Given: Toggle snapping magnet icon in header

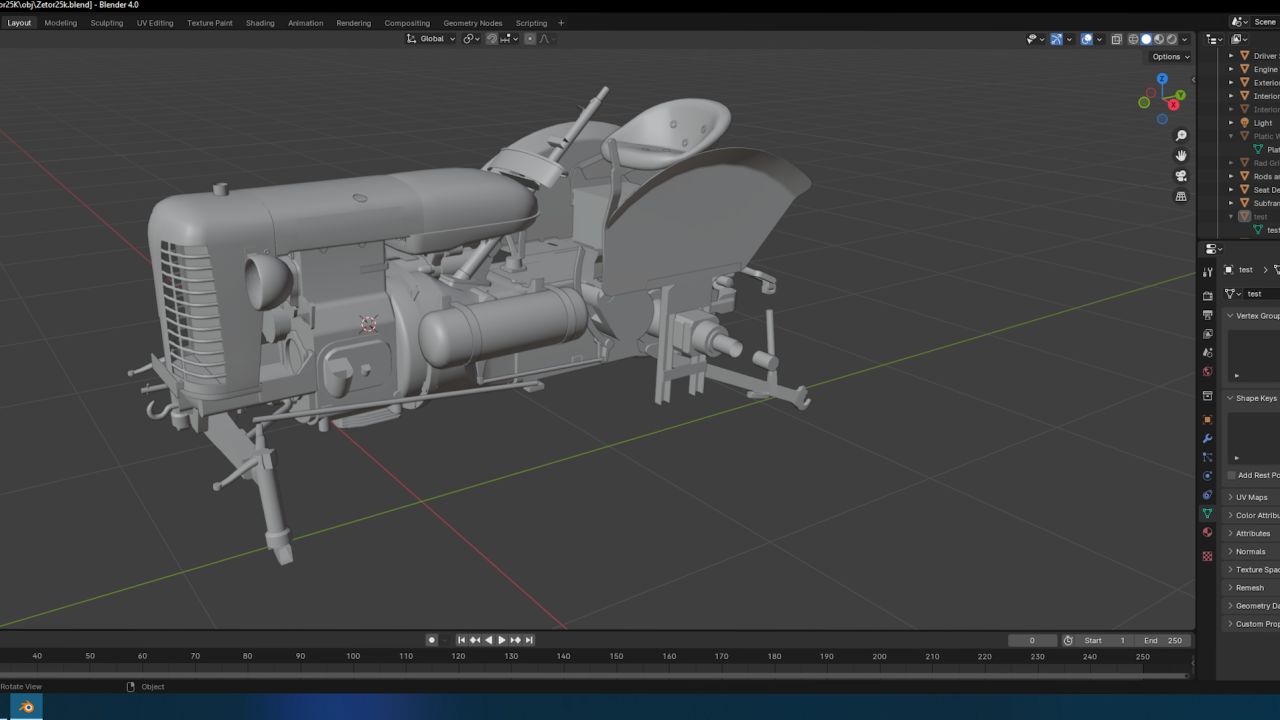Looking at the screenshot, I should click(x=492, y=39).
